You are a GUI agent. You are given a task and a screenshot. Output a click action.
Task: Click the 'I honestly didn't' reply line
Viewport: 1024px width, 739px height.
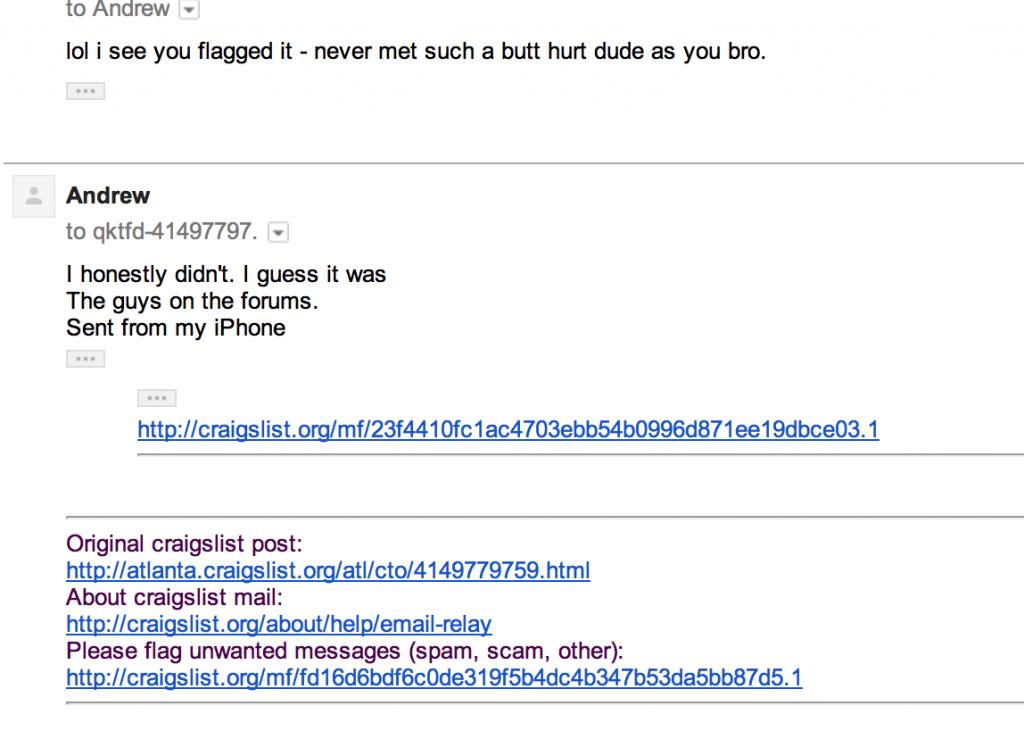(x=226, y=274)
